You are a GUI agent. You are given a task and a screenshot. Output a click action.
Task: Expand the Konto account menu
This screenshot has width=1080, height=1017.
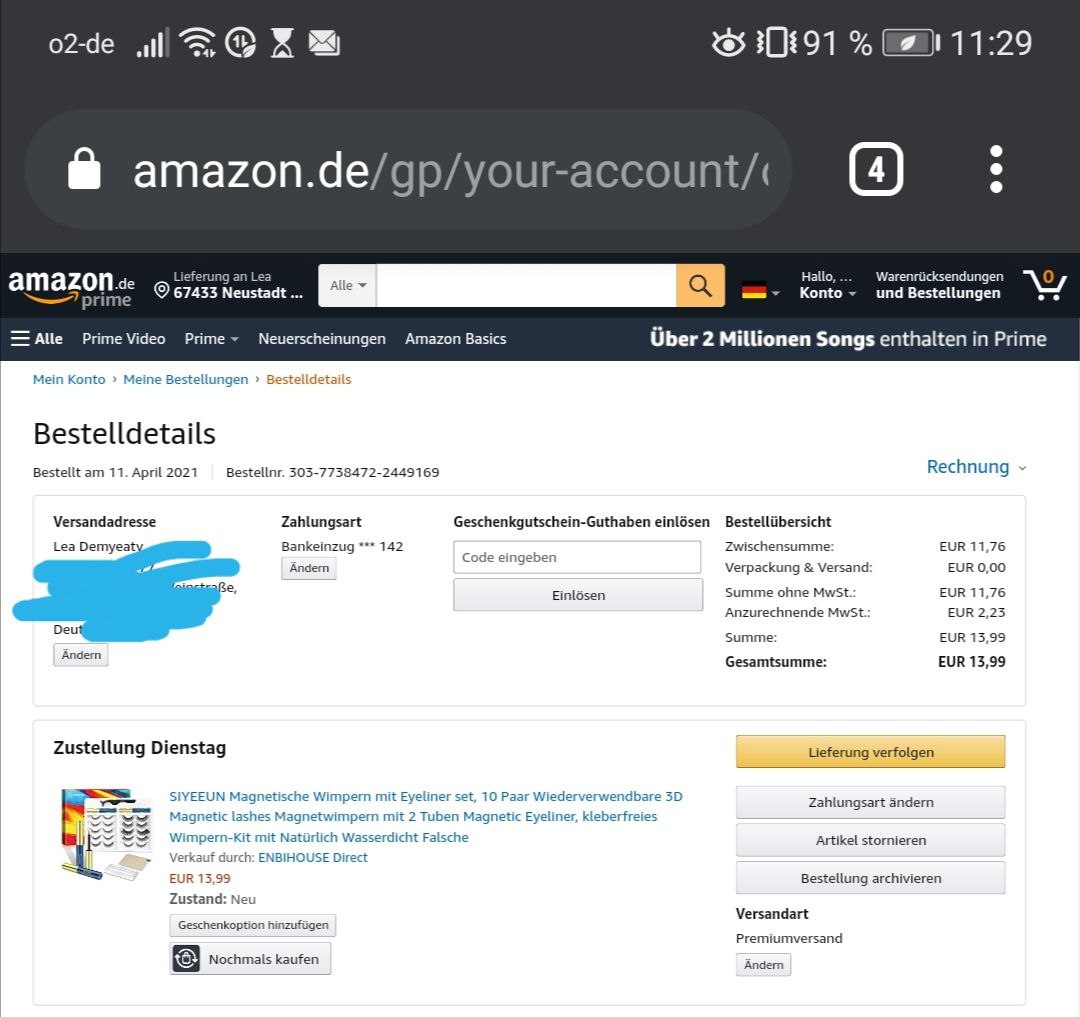click(x=827, y=285)
